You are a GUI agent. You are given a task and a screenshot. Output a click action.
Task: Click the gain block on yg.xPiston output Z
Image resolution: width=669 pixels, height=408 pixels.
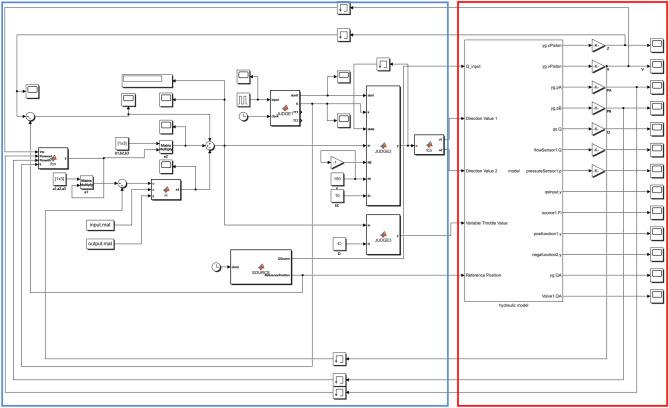(597, 44)
